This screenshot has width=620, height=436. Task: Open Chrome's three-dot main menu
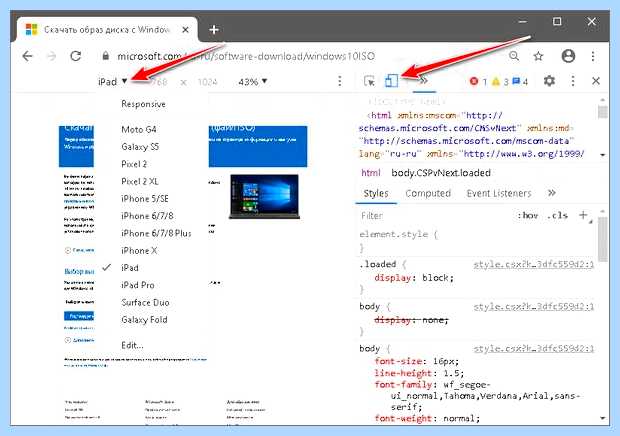(x=593, y=56)
